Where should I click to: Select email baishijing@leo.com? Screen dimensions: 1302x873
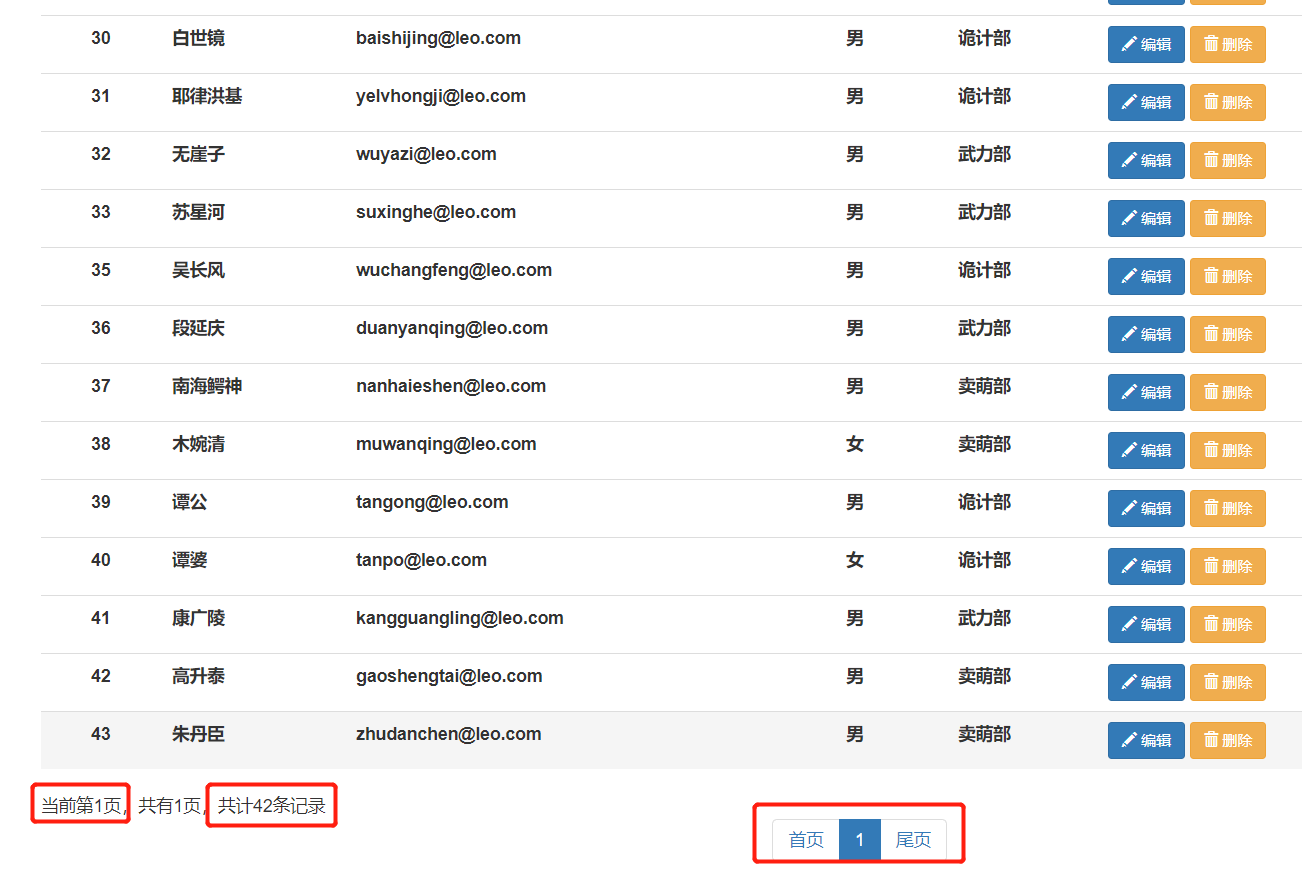438,38
